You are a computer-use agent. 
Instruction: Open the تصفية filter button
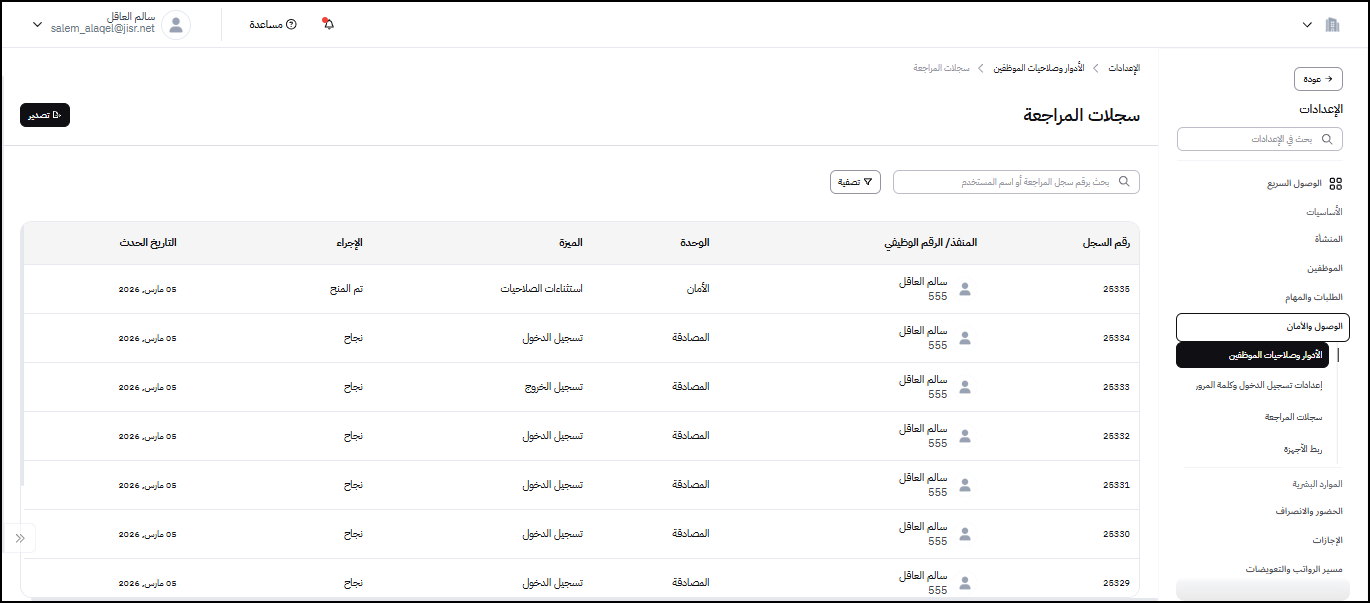point(855,182)
